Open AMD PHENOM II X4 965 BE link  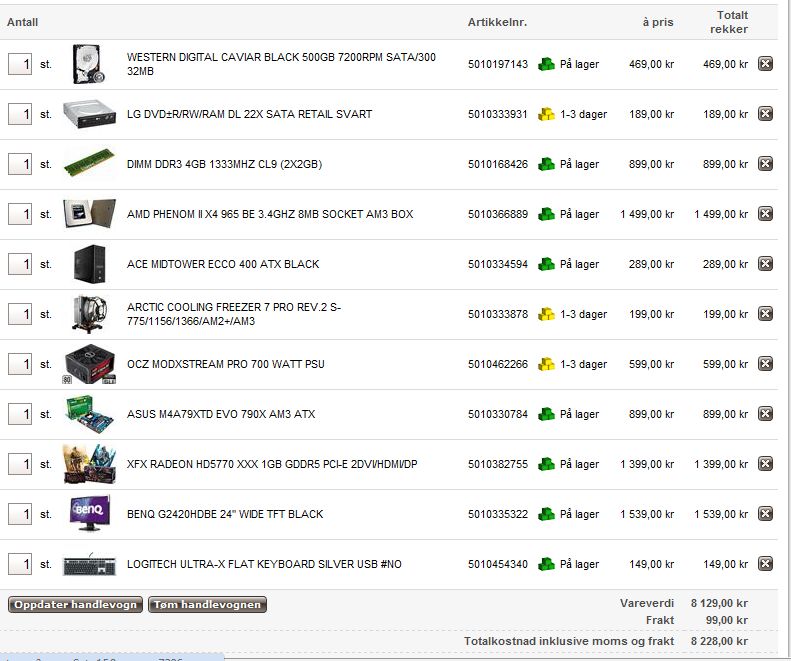(x=270, y=214)
